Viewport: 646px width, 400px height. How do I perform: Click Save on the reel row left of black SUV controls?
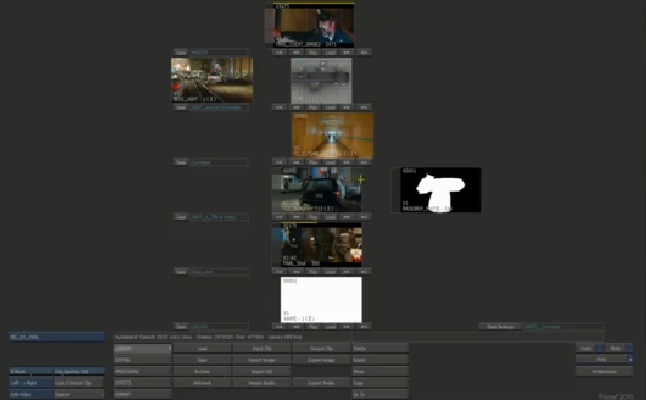(x=181, y=217)
